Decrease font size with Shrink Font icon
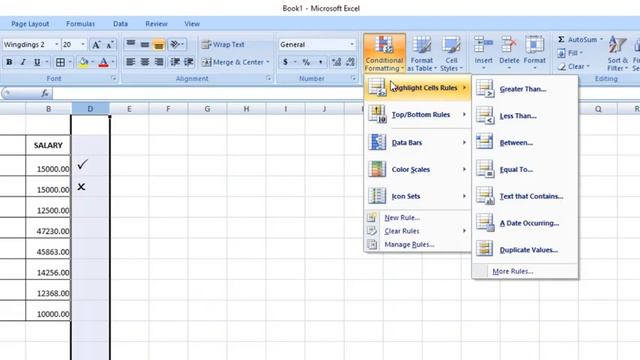Viewport: 640px width, 360px height. [110, 44]
